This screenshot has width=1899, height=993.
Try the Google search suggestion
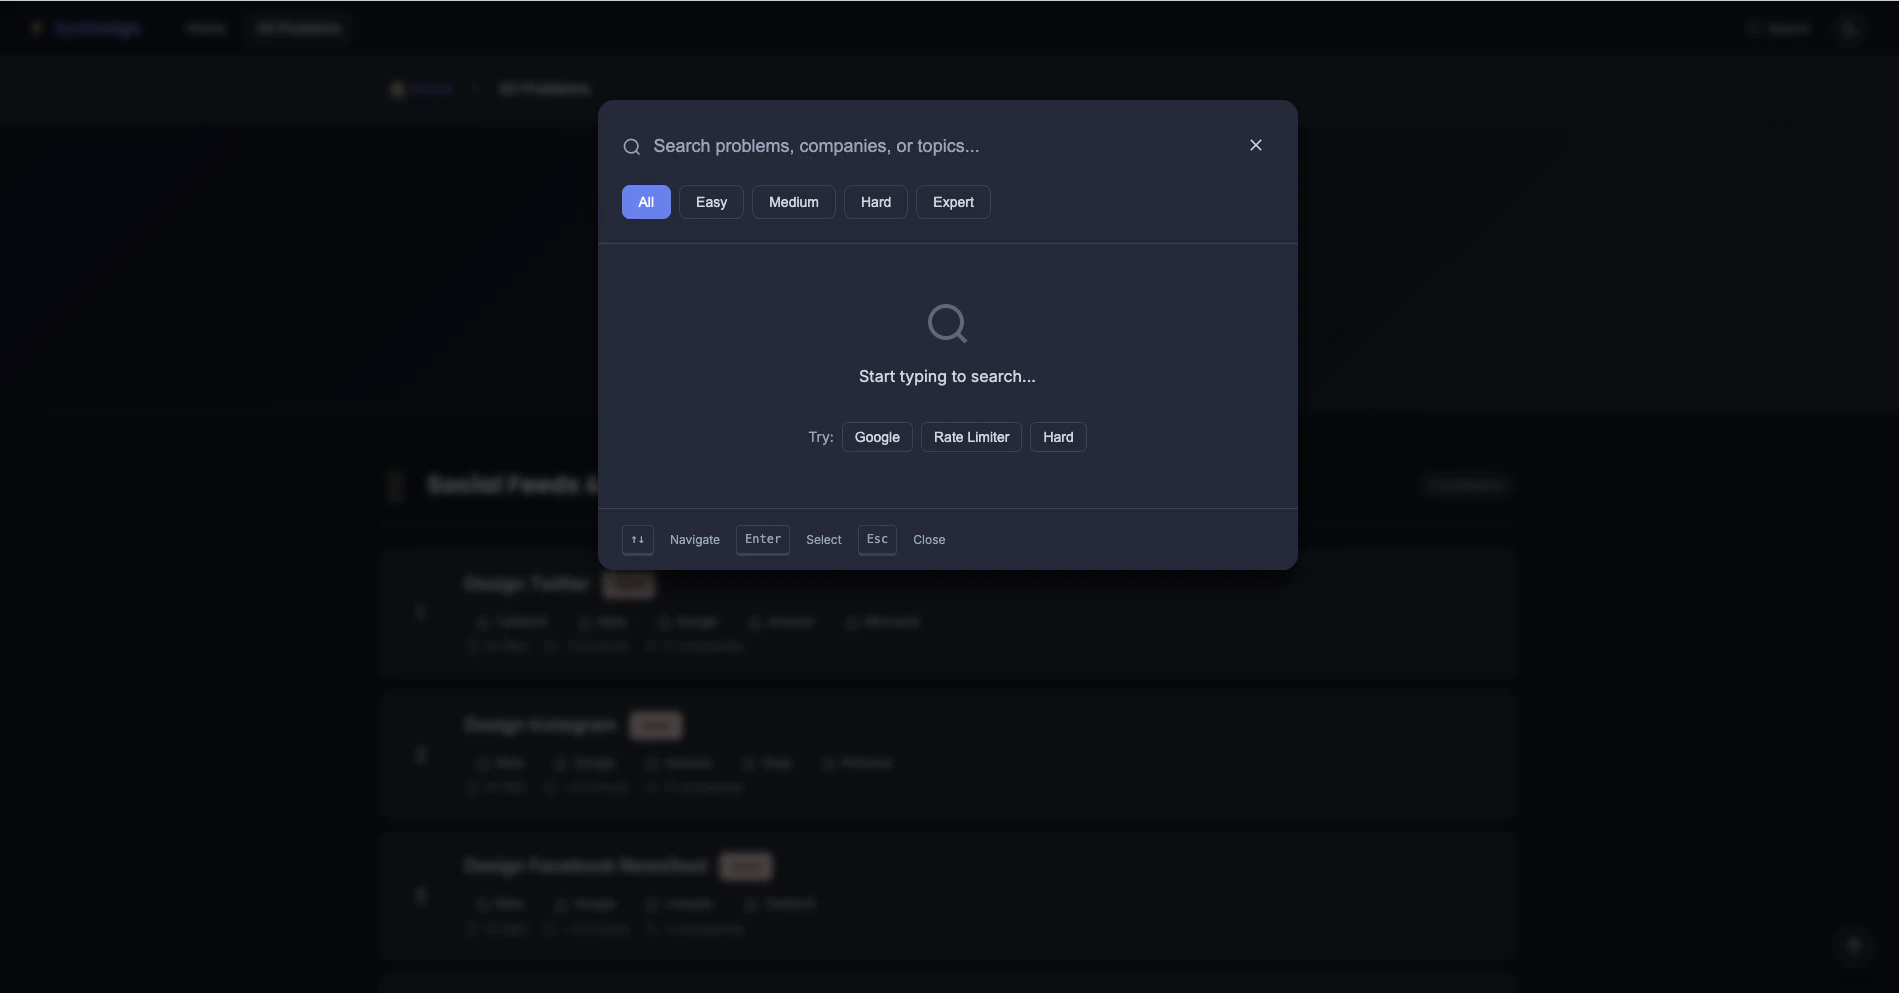coord(877,437)
